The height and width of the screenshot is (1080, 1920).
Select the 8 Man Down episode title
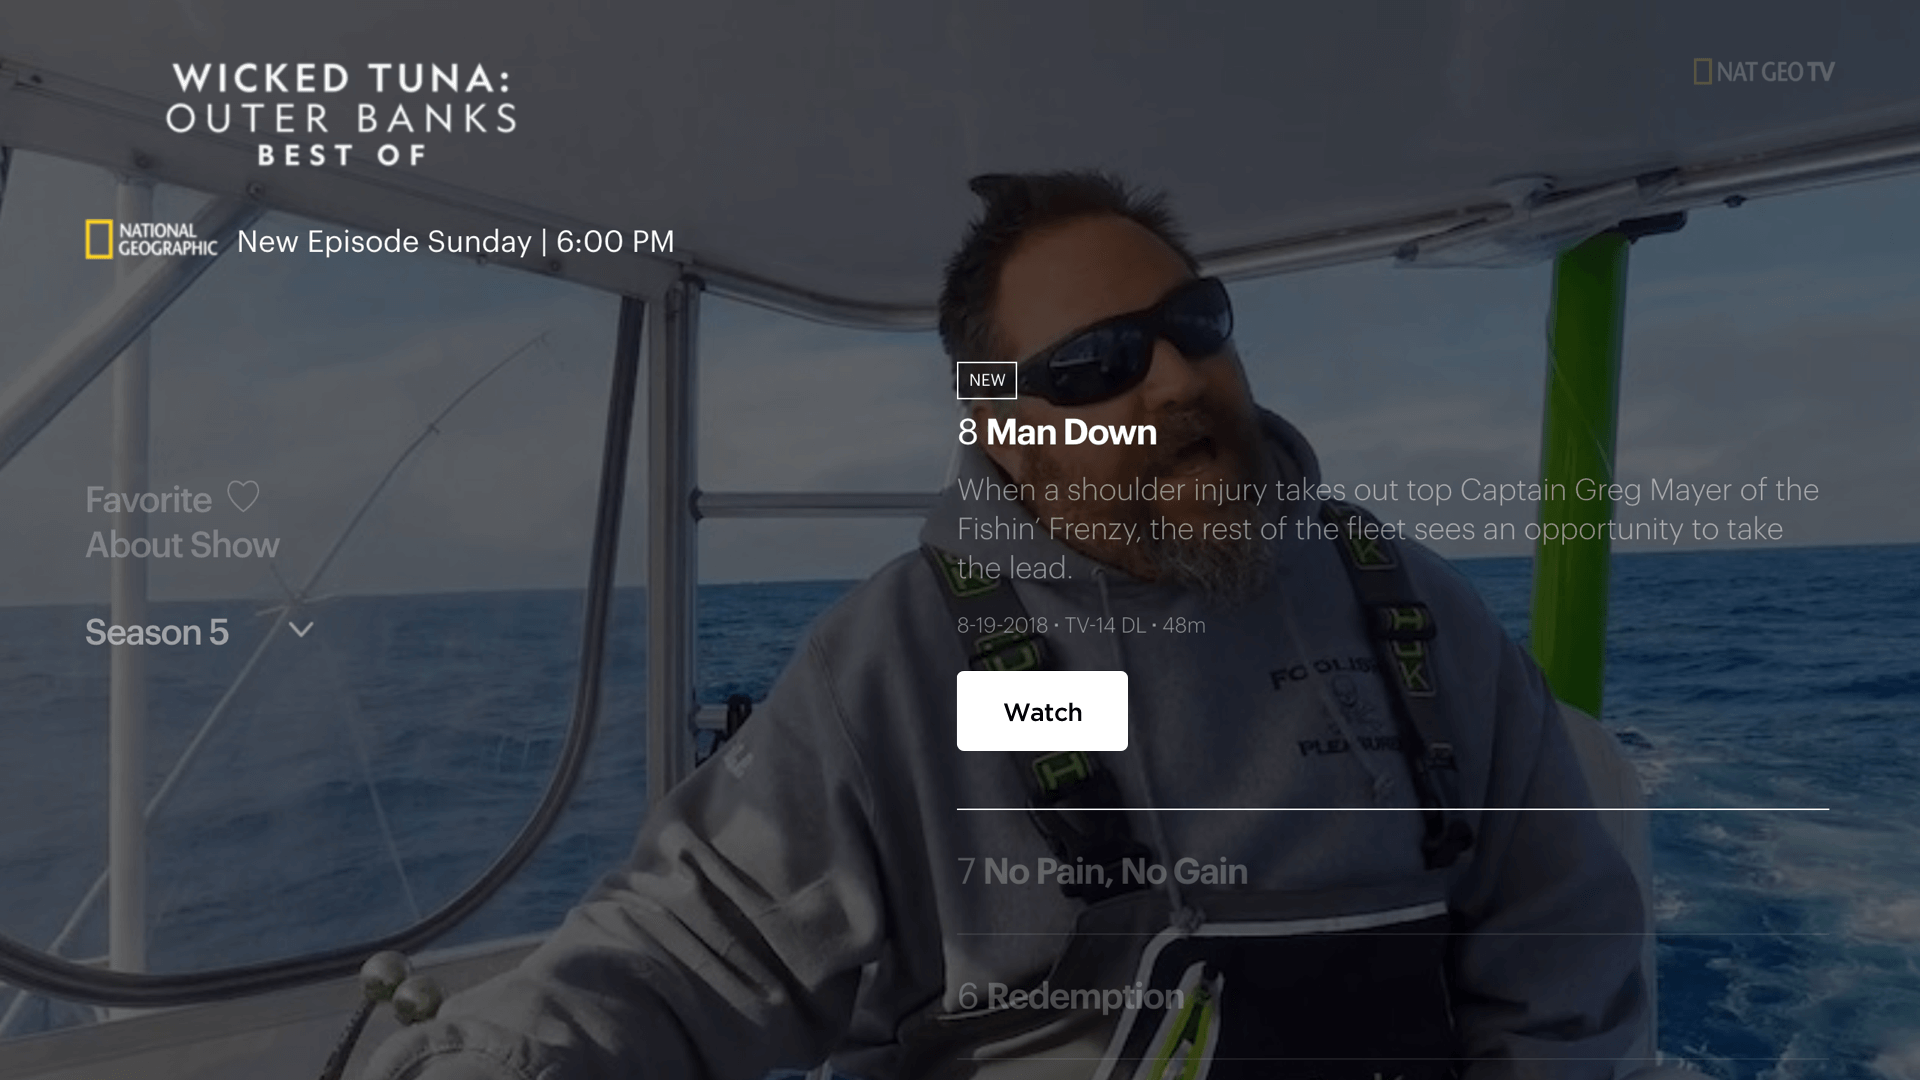[1057, 432]
